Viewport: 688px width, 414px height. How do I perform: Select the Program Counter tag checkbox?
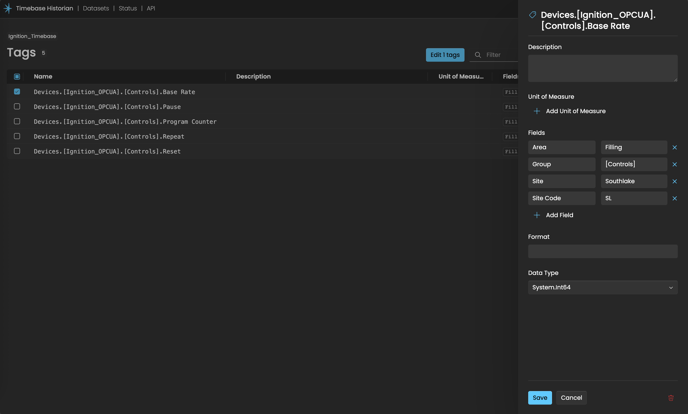pos(17,121)
